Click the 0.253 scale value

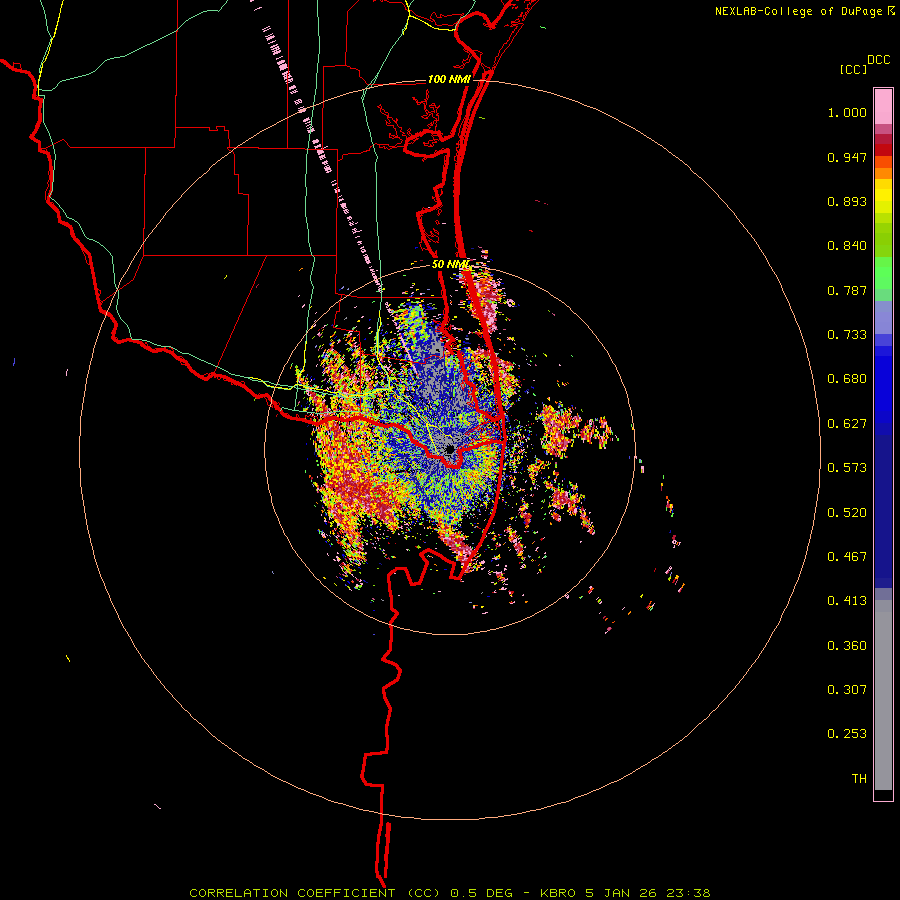[847, 734]
